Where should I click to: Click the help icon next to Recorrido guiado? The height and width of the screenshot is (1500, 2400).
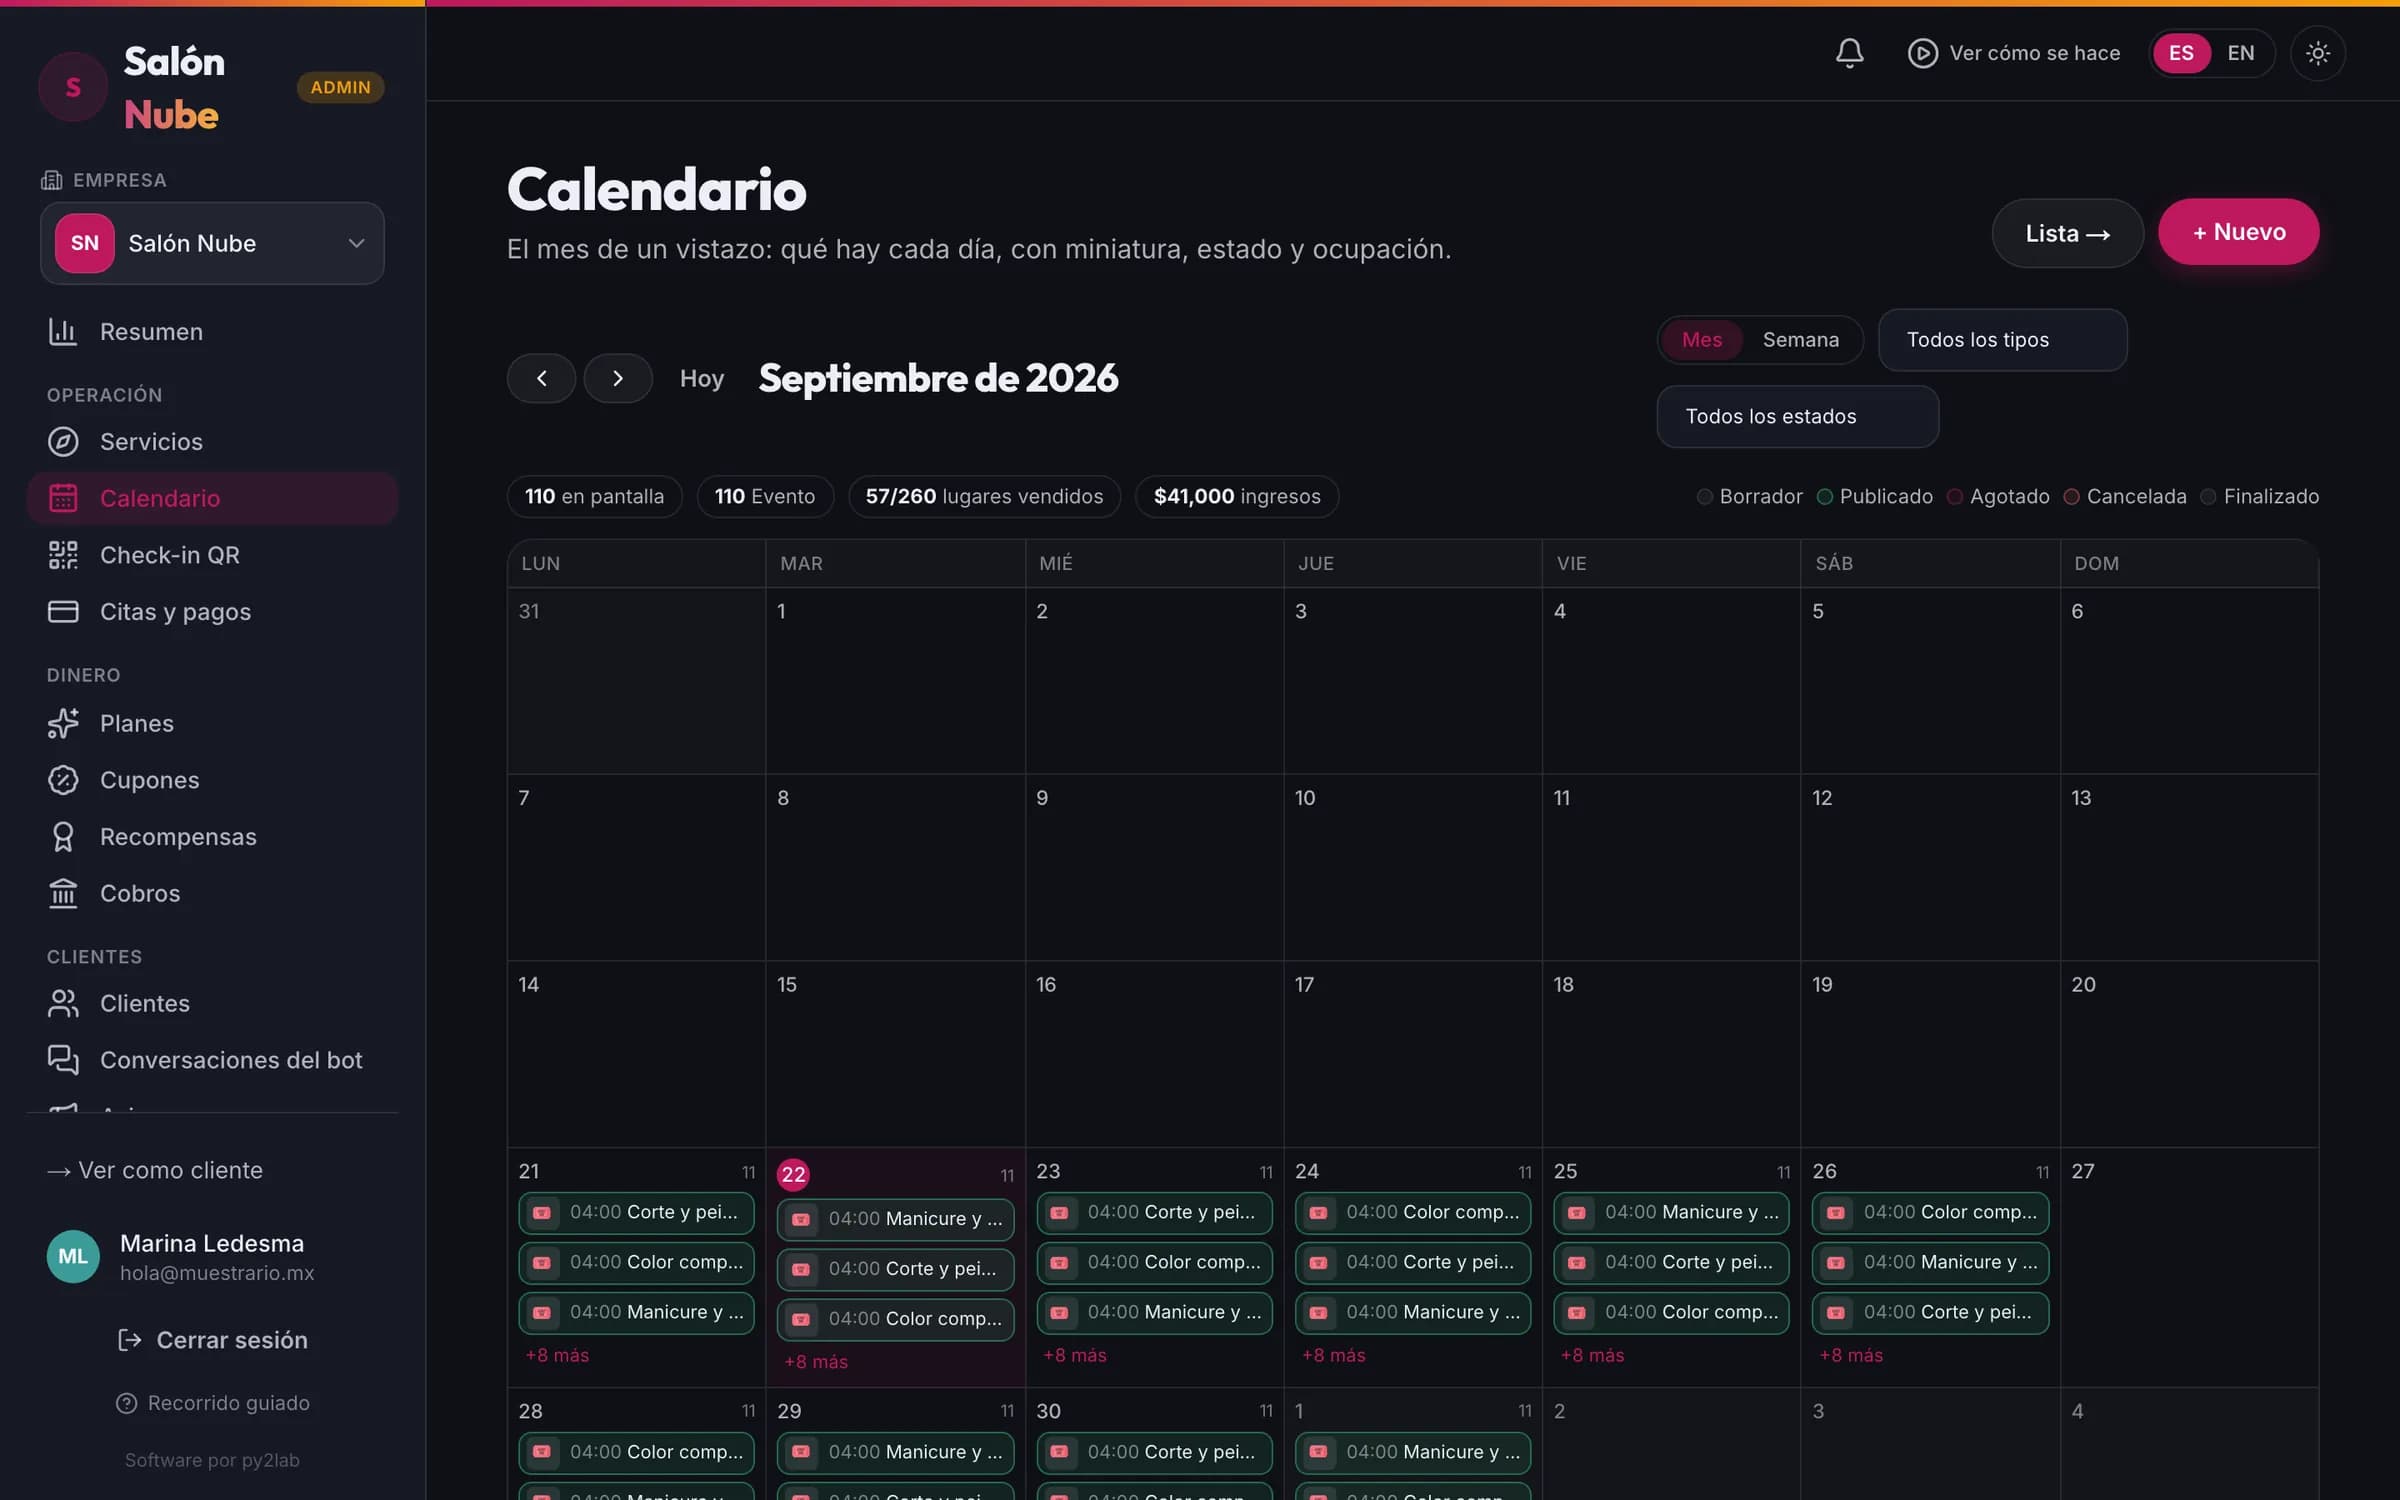(126, 1403)
